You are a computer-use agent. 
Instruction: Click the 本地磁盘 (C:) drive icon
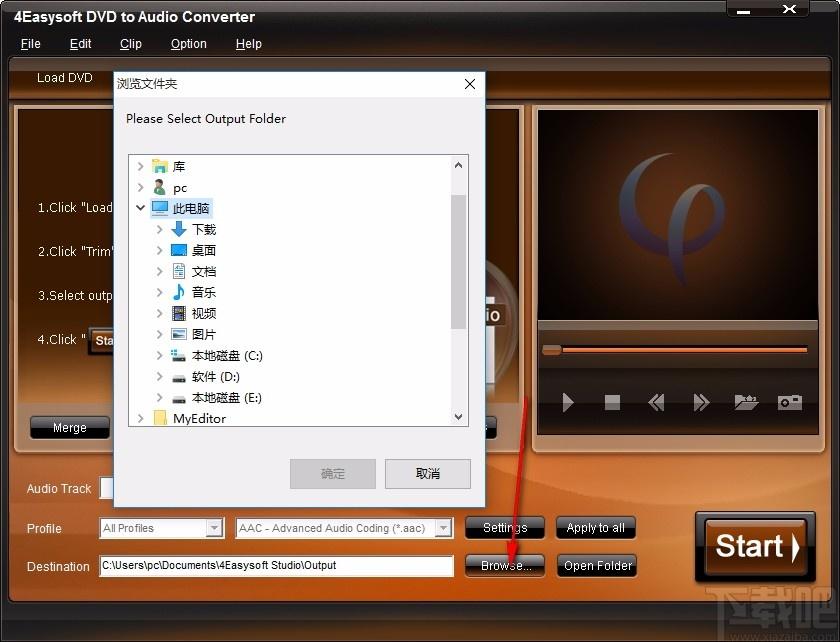(179, 355)
